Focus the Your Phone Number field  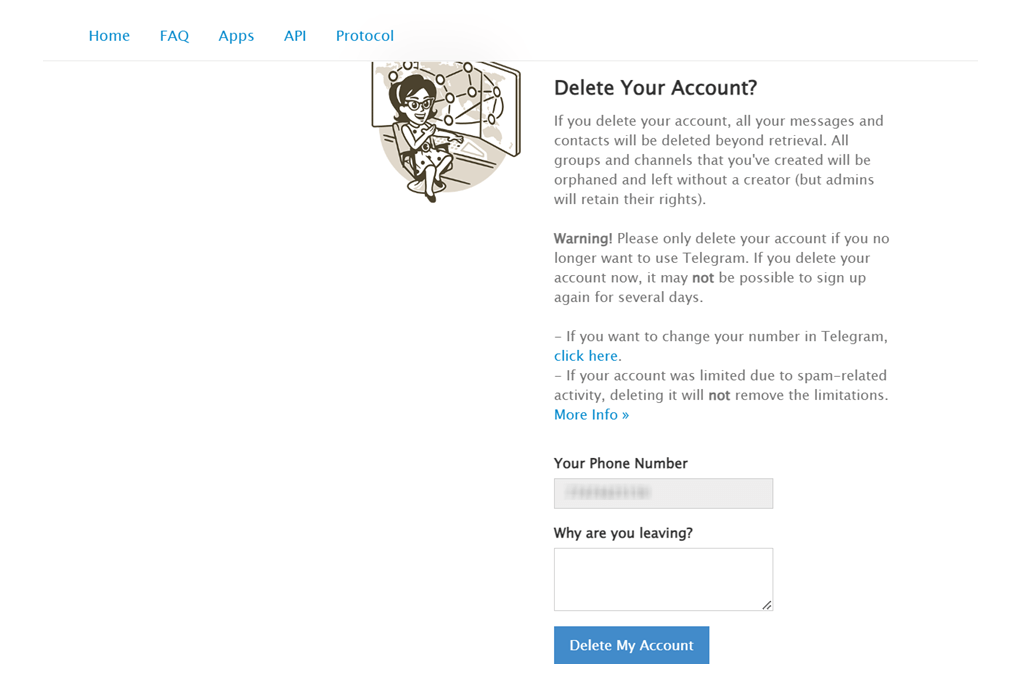click(664, 493)
